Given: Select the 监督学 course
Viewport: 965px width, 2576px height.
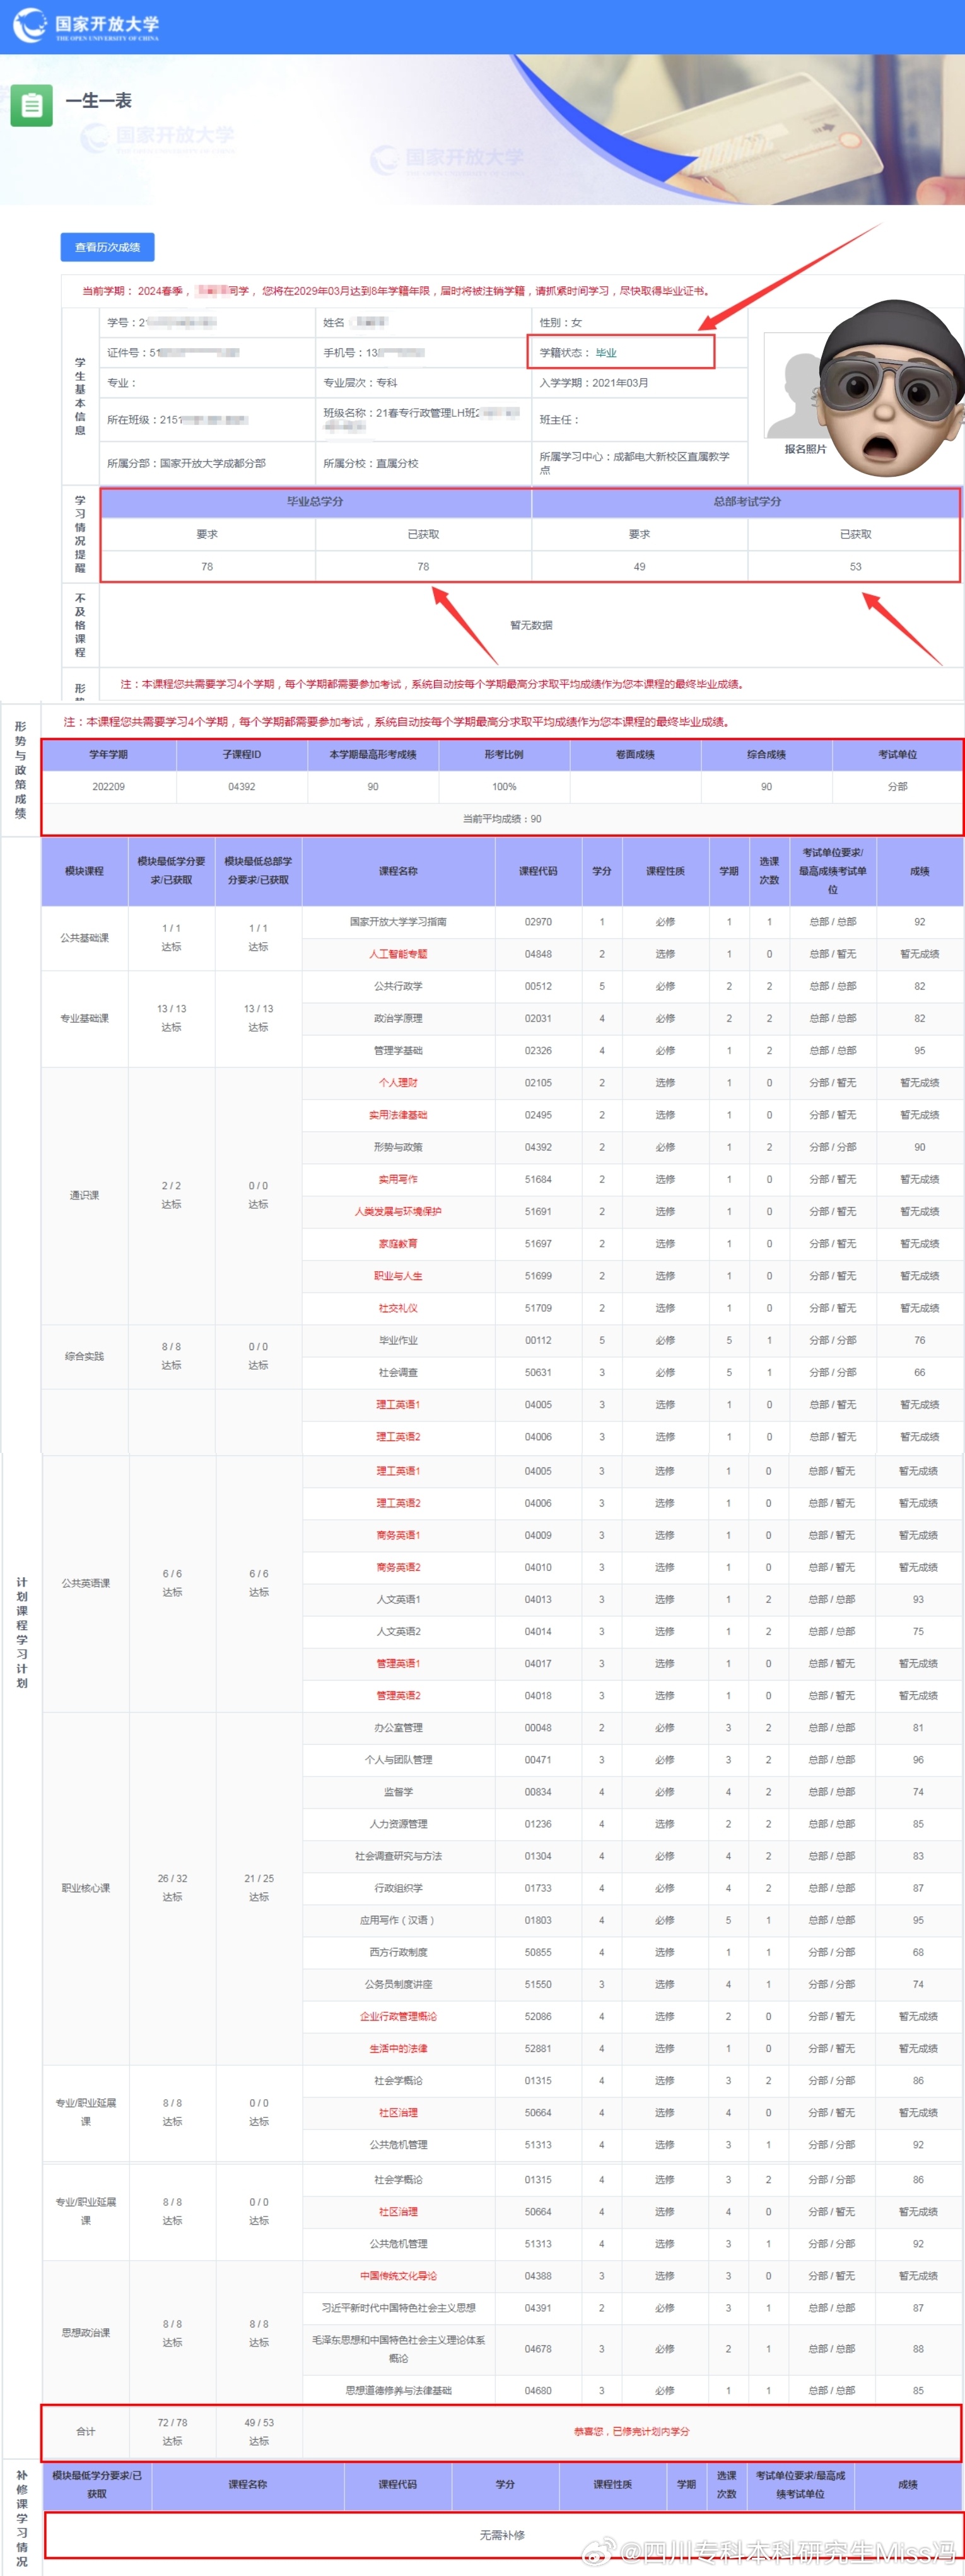Looking at the screenshot, I should coord(398,1792).
